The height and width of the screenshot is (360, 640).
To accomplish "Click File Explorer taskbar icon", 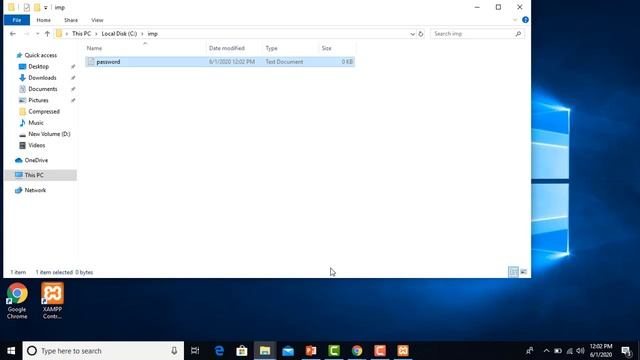I will coord(265,351).
